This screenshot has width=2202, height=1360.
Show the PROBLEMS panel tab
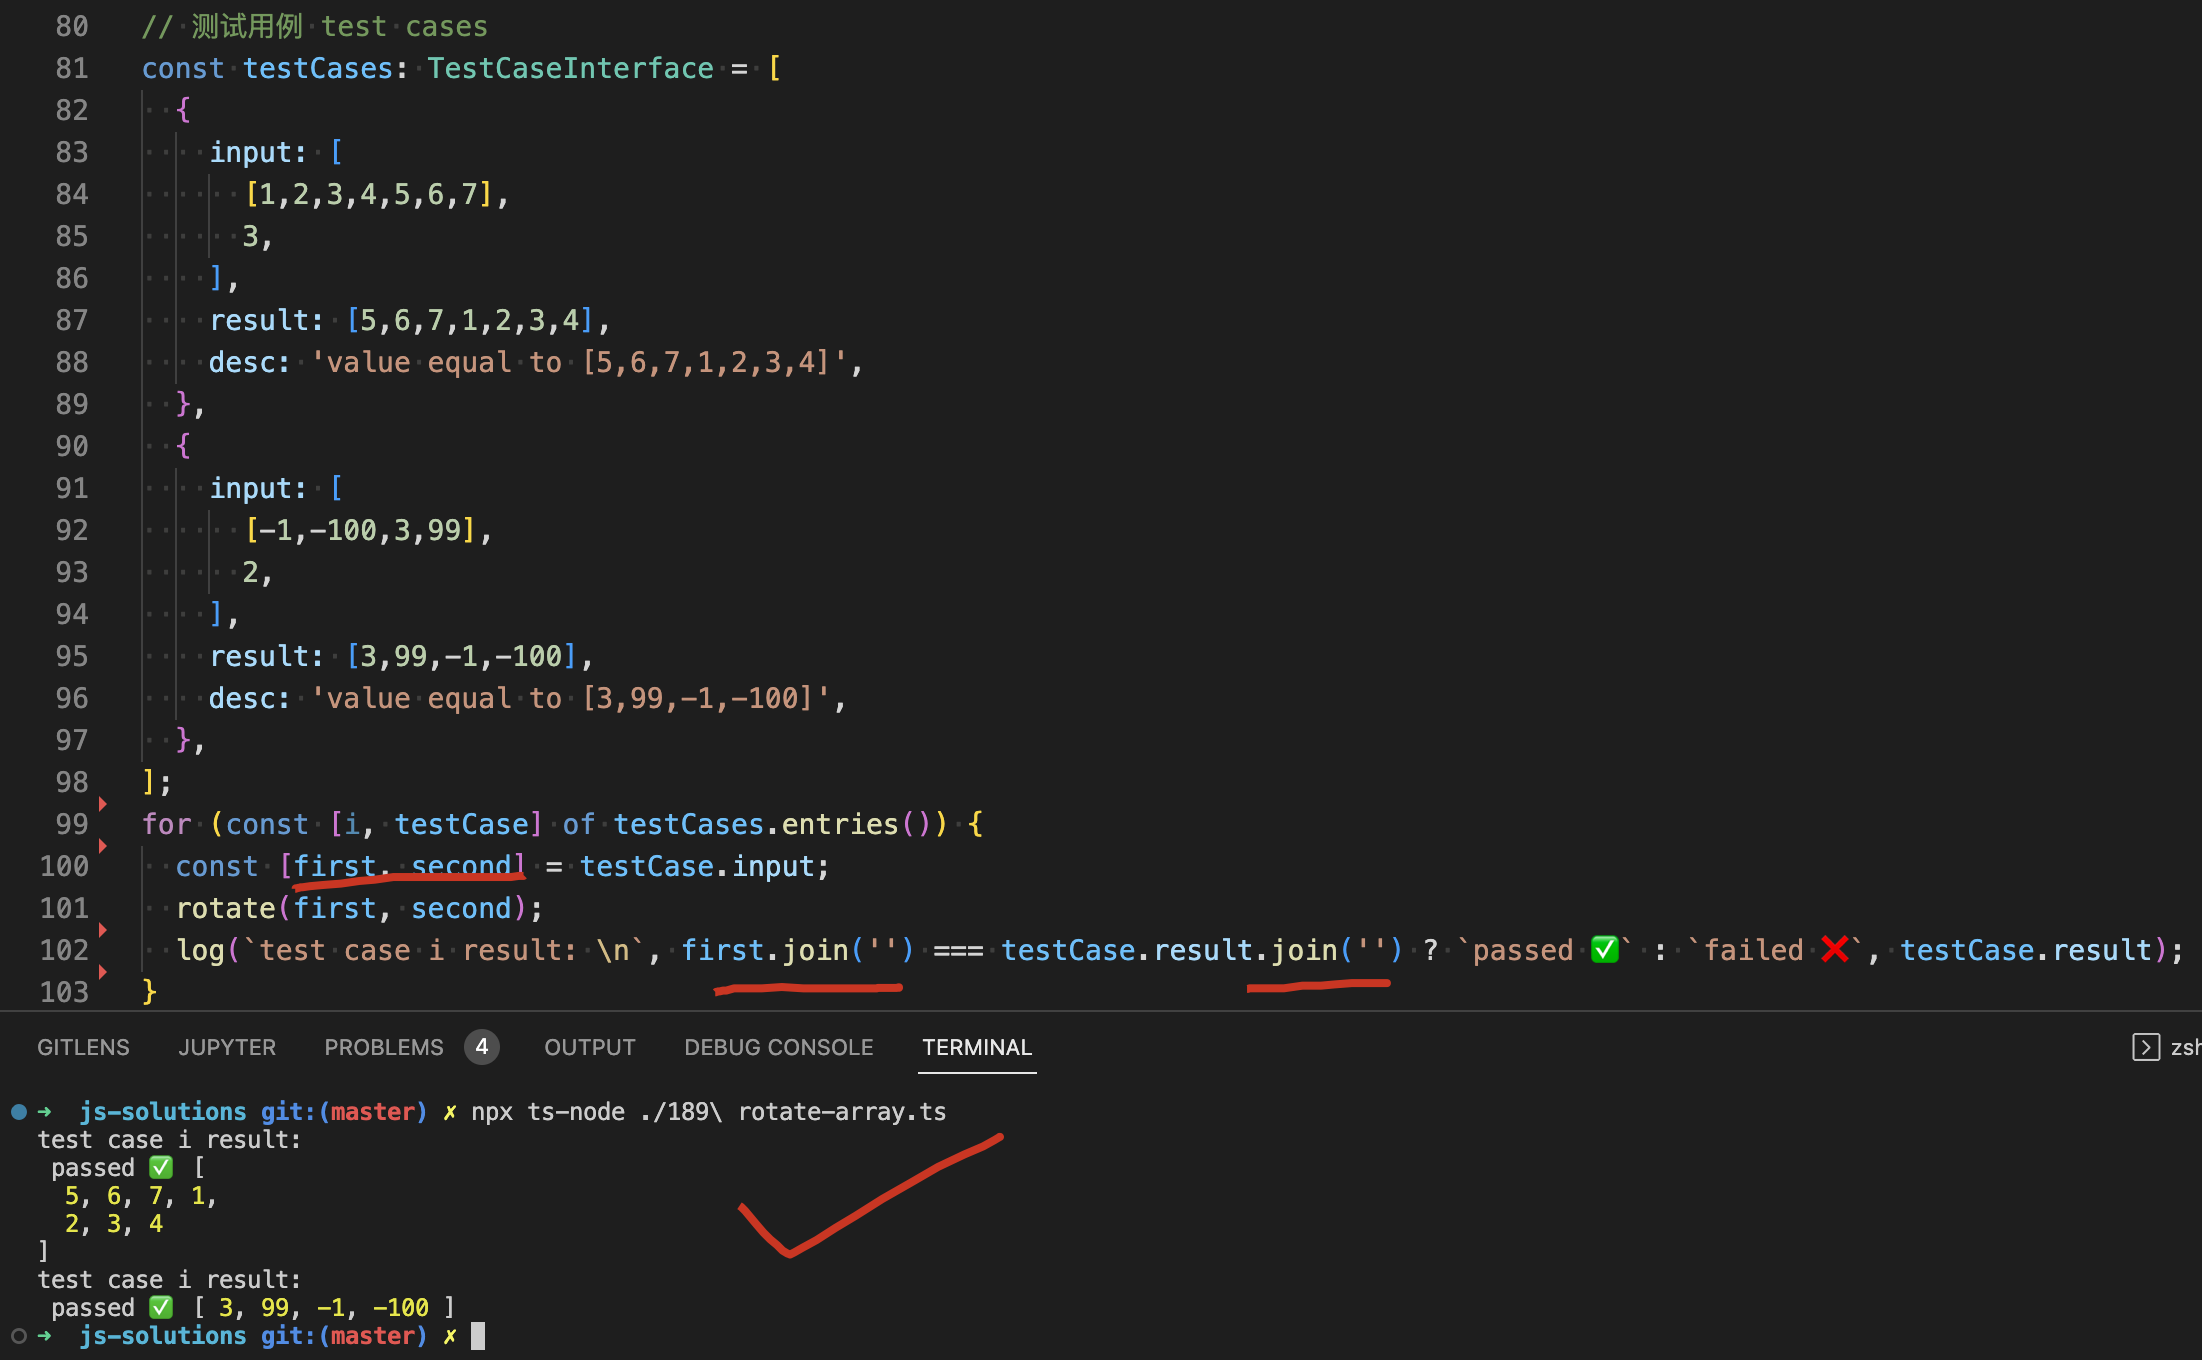[383, 1047]
